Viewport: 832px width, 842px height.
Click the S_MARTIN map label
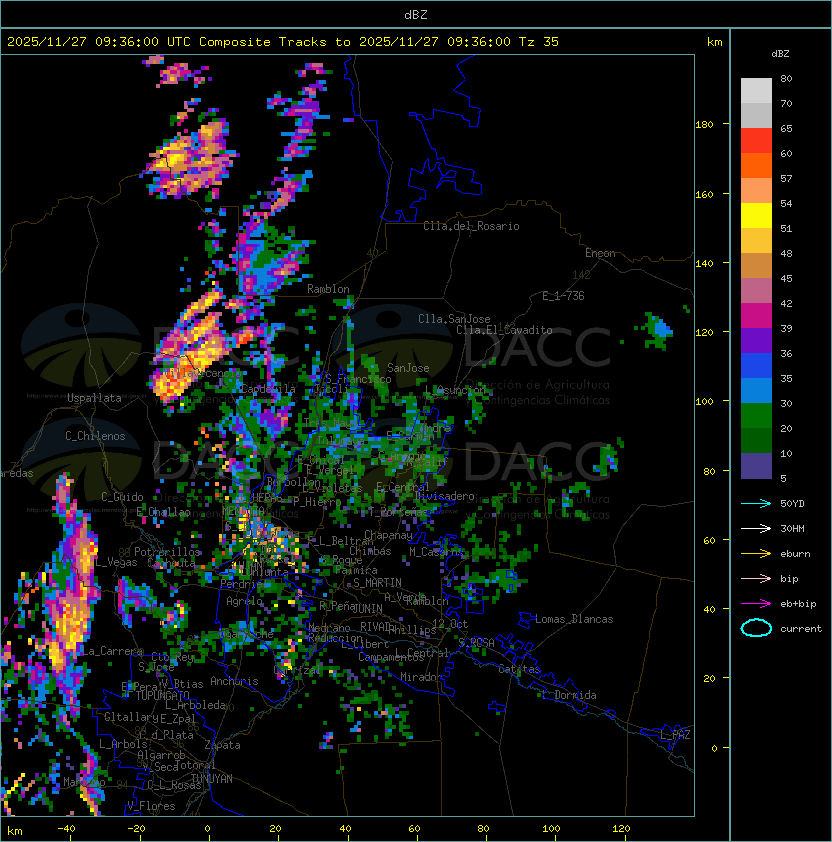(377, 583)
